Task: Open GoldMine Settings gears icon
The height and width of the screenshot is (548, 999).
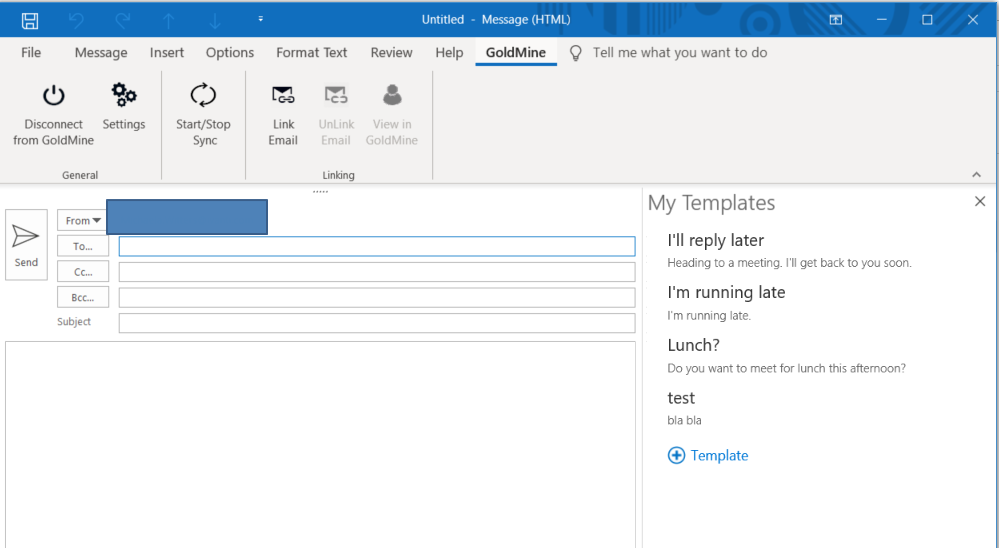Action: point(124,96)
